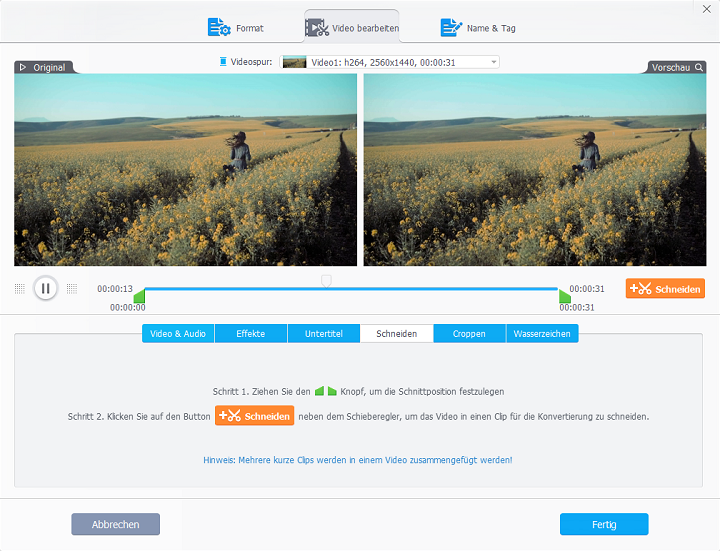Screen dimensions: 720x551
Task: Click the total duration label after timeline
Action: pyautogui.click(x=587, y=289)
